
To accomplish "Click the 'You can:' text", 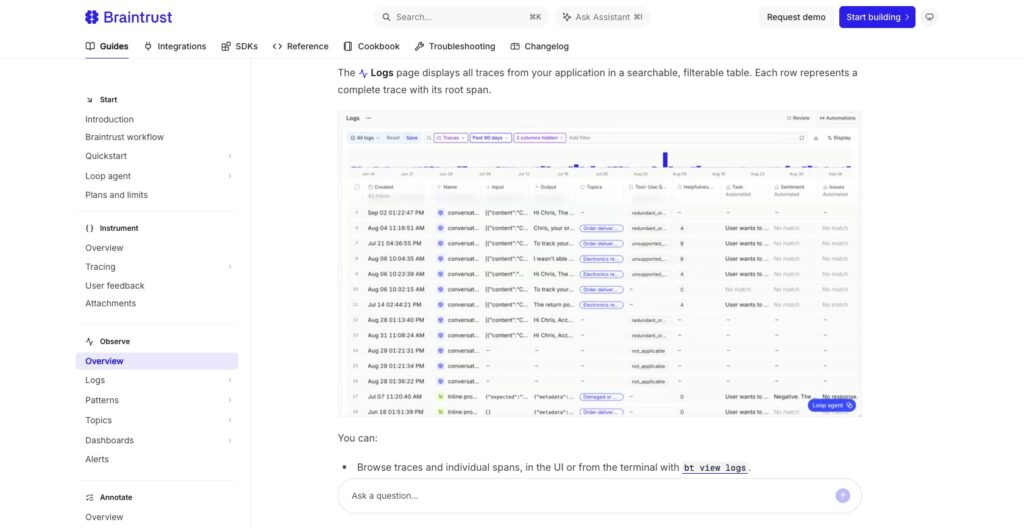I will click(357, 438).
